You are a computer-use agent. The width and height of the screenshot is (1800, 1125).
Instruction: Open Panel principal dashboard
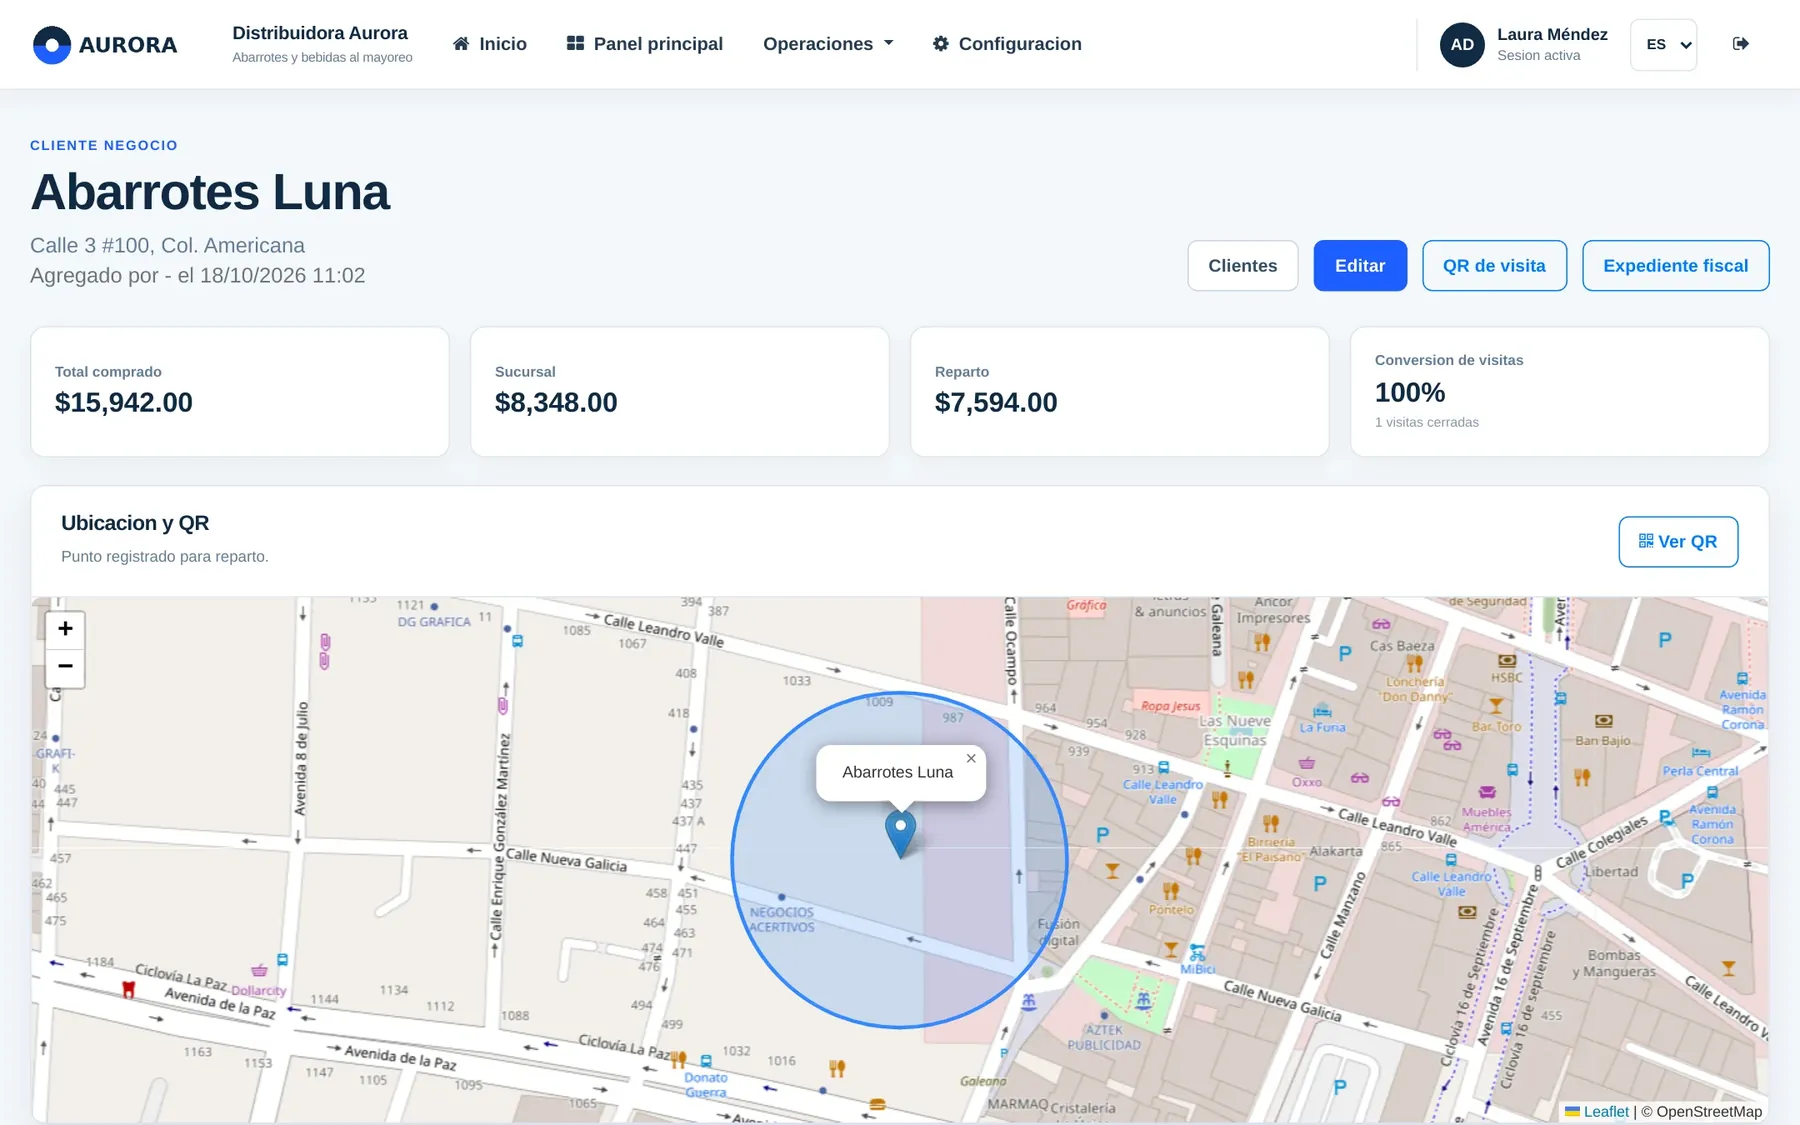point(644,44)
